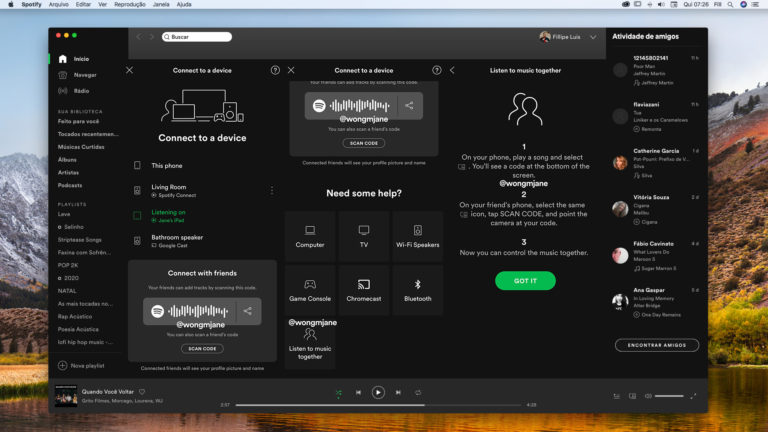This screenshot has height=432, width=768.
Task: Close the second Connect to a device panel
Action: [291, 70]
